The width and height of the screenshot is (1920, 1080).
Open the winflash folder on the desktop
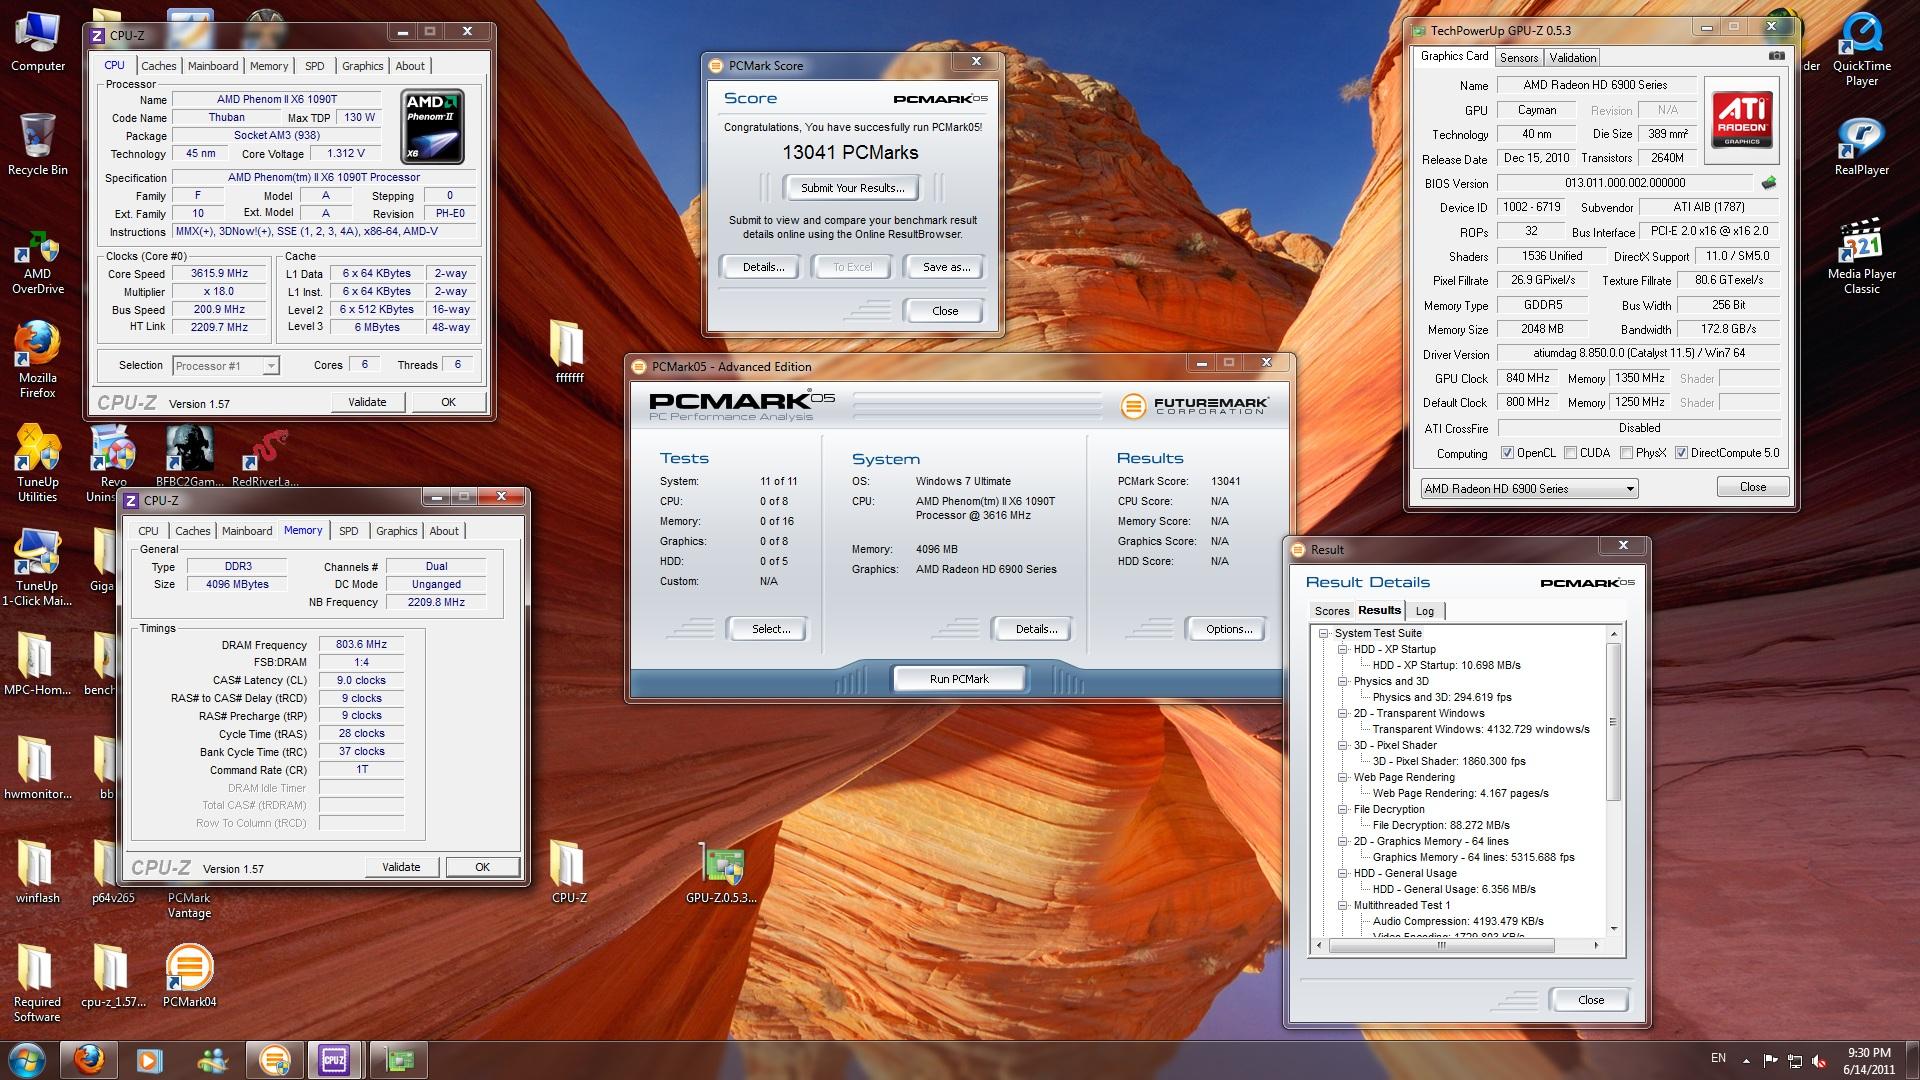tap(38, 872)
